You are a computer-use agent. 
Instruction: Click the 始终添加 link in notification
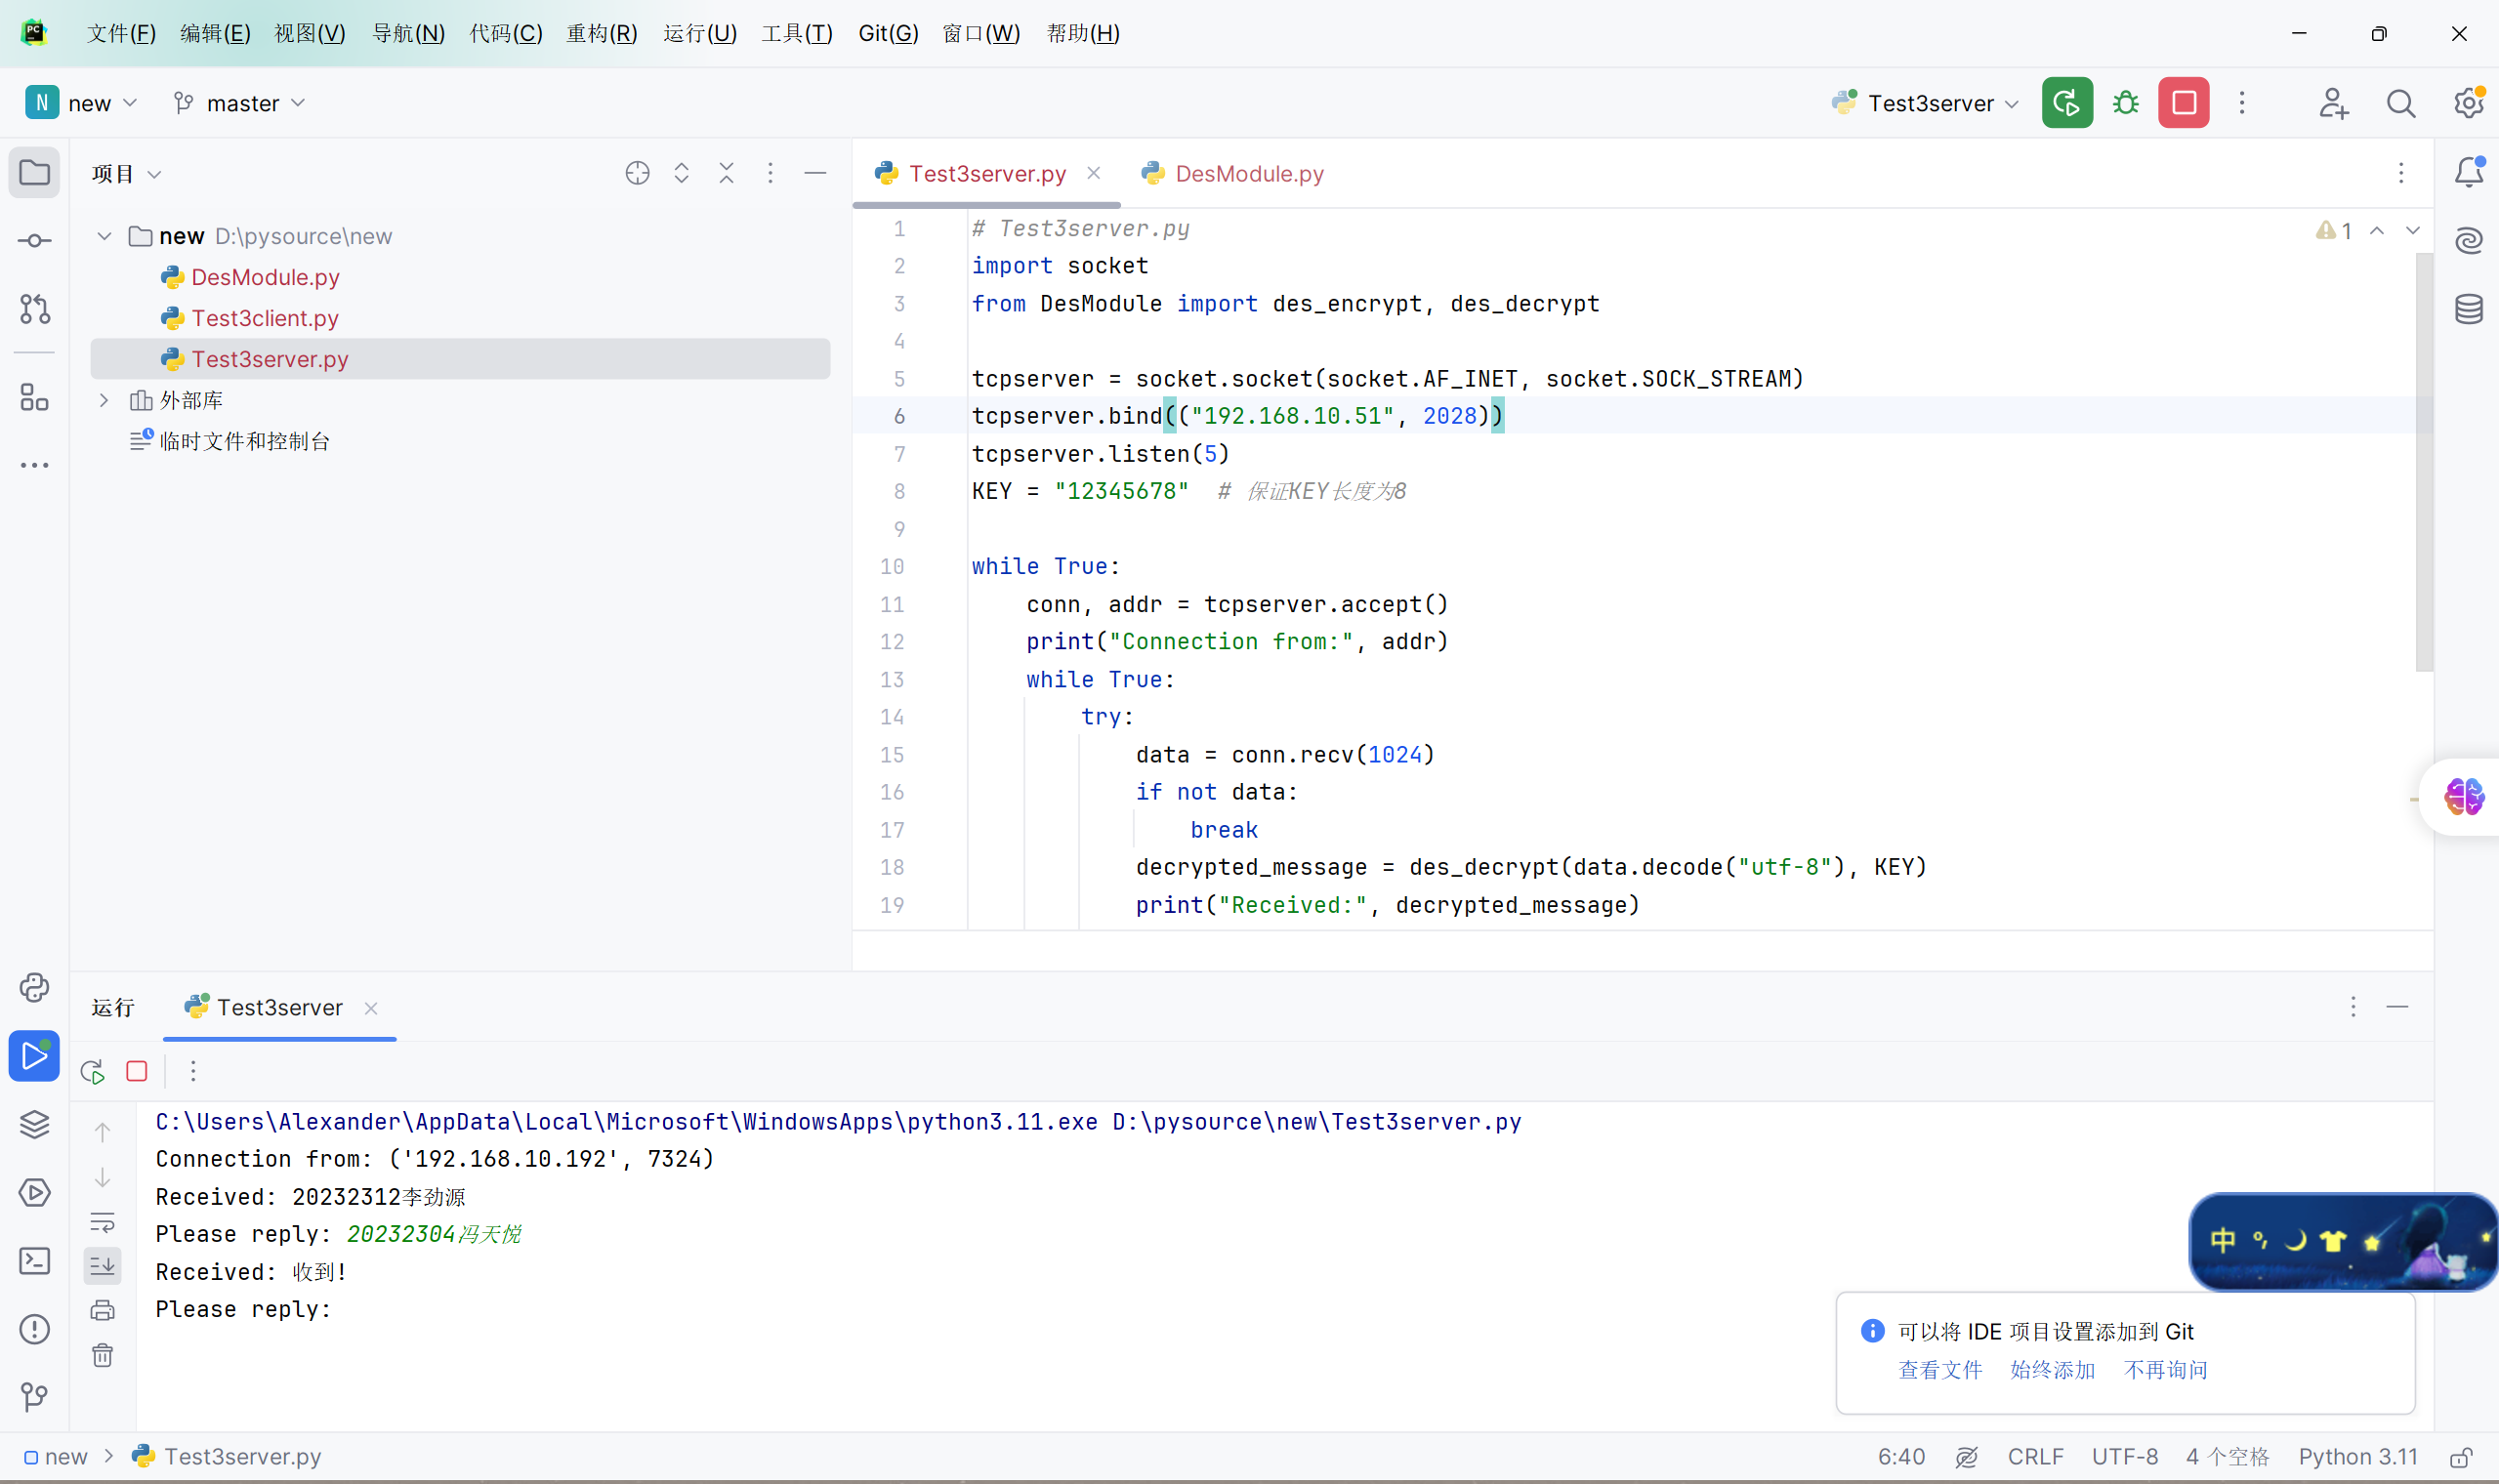click(2051, 1370)
